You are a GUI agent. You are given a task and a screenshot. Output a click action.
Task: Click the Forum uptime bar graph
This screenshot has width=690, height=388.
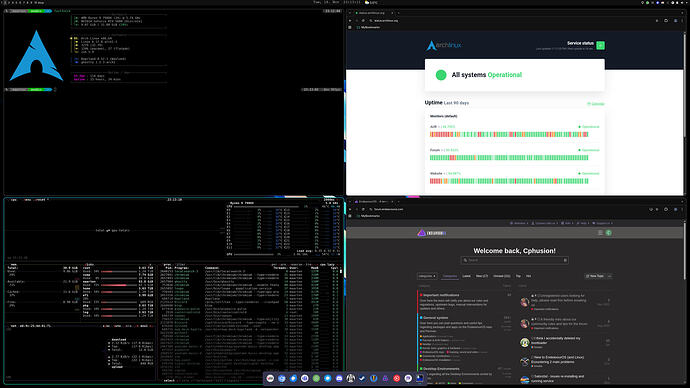(509, 157)
